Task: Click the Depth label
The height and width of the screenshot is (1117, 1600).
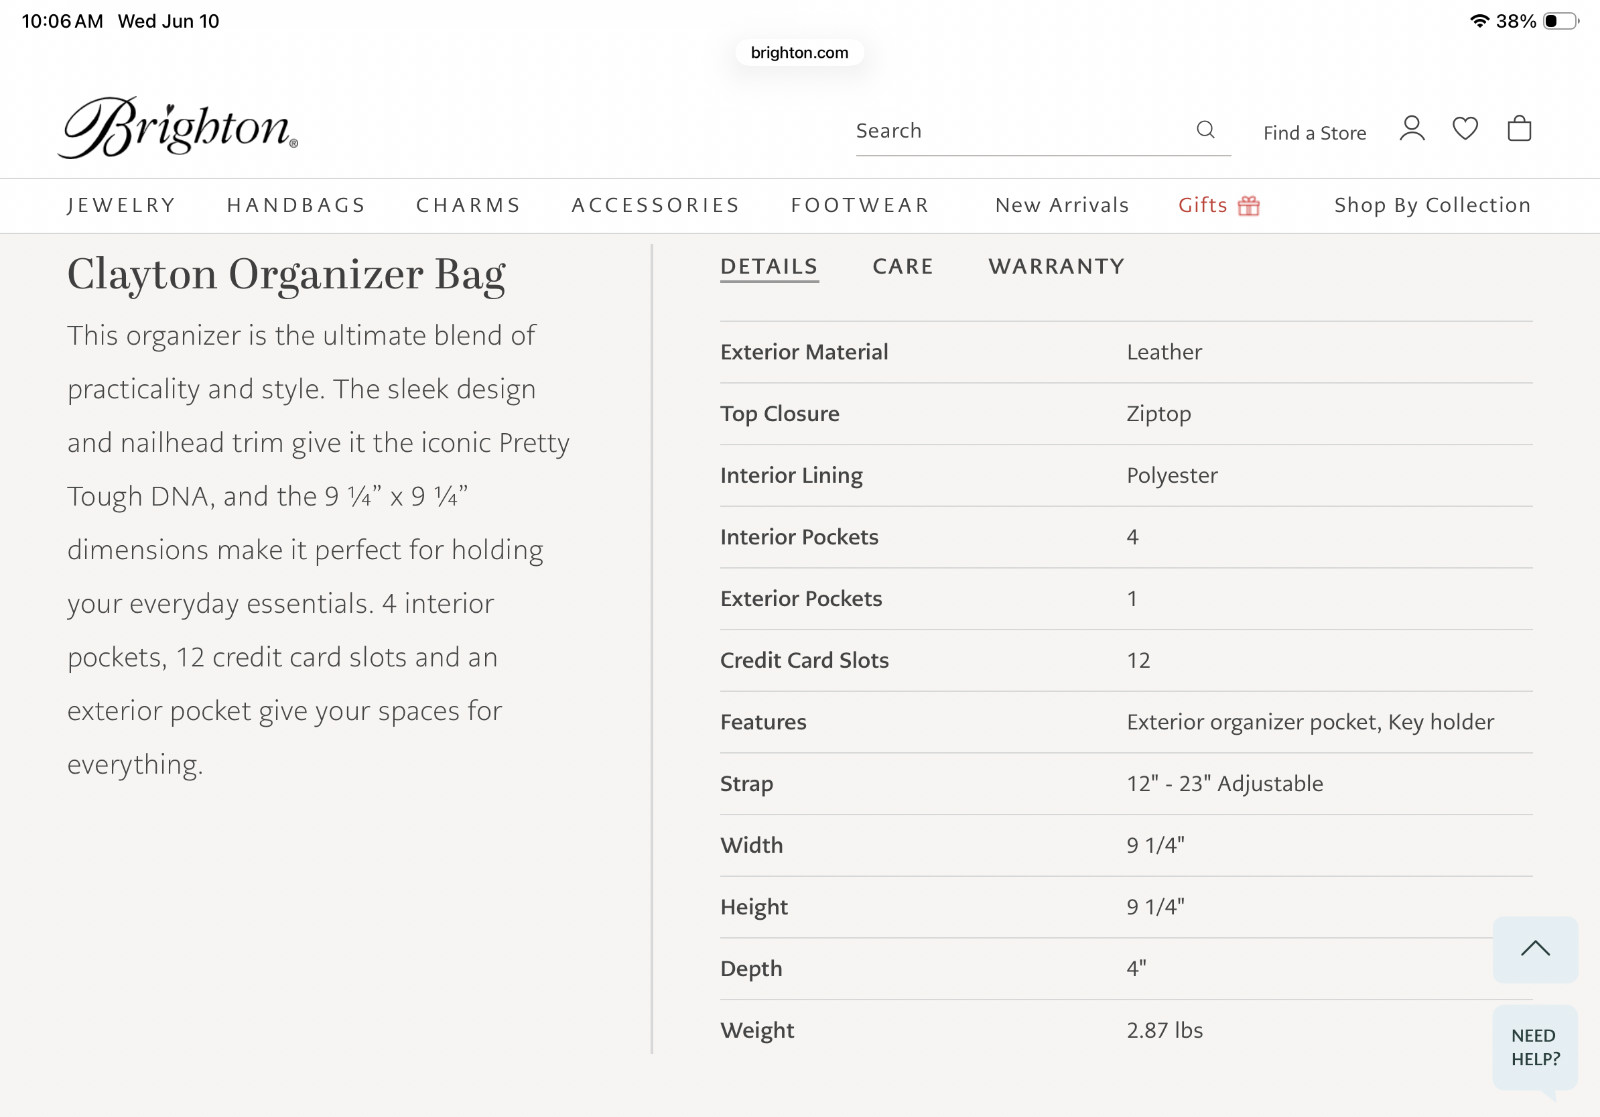Action: click(x=751, y=969)
